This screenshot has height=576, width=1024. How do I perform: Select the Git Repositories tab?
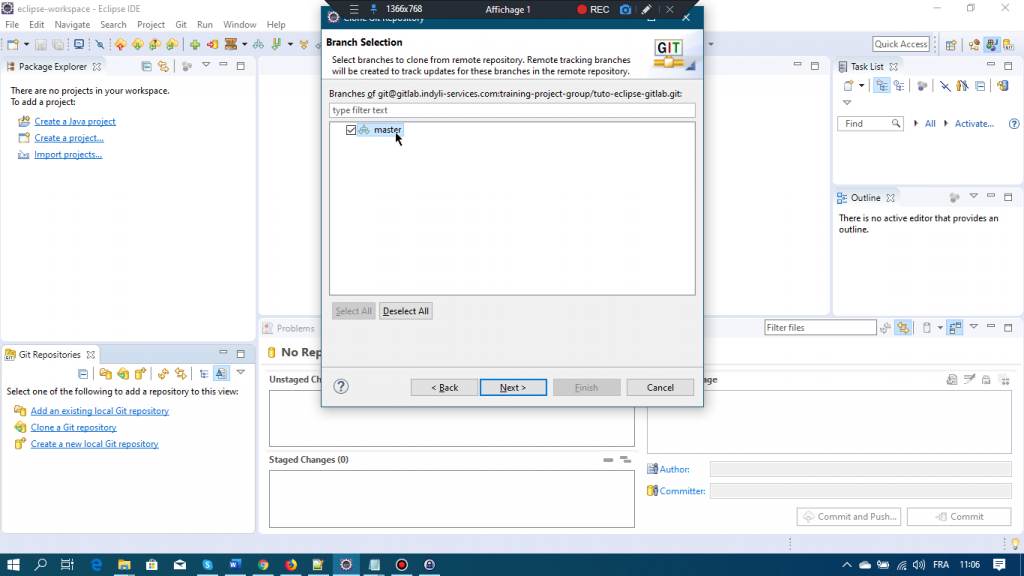click(x=50, y=355)
